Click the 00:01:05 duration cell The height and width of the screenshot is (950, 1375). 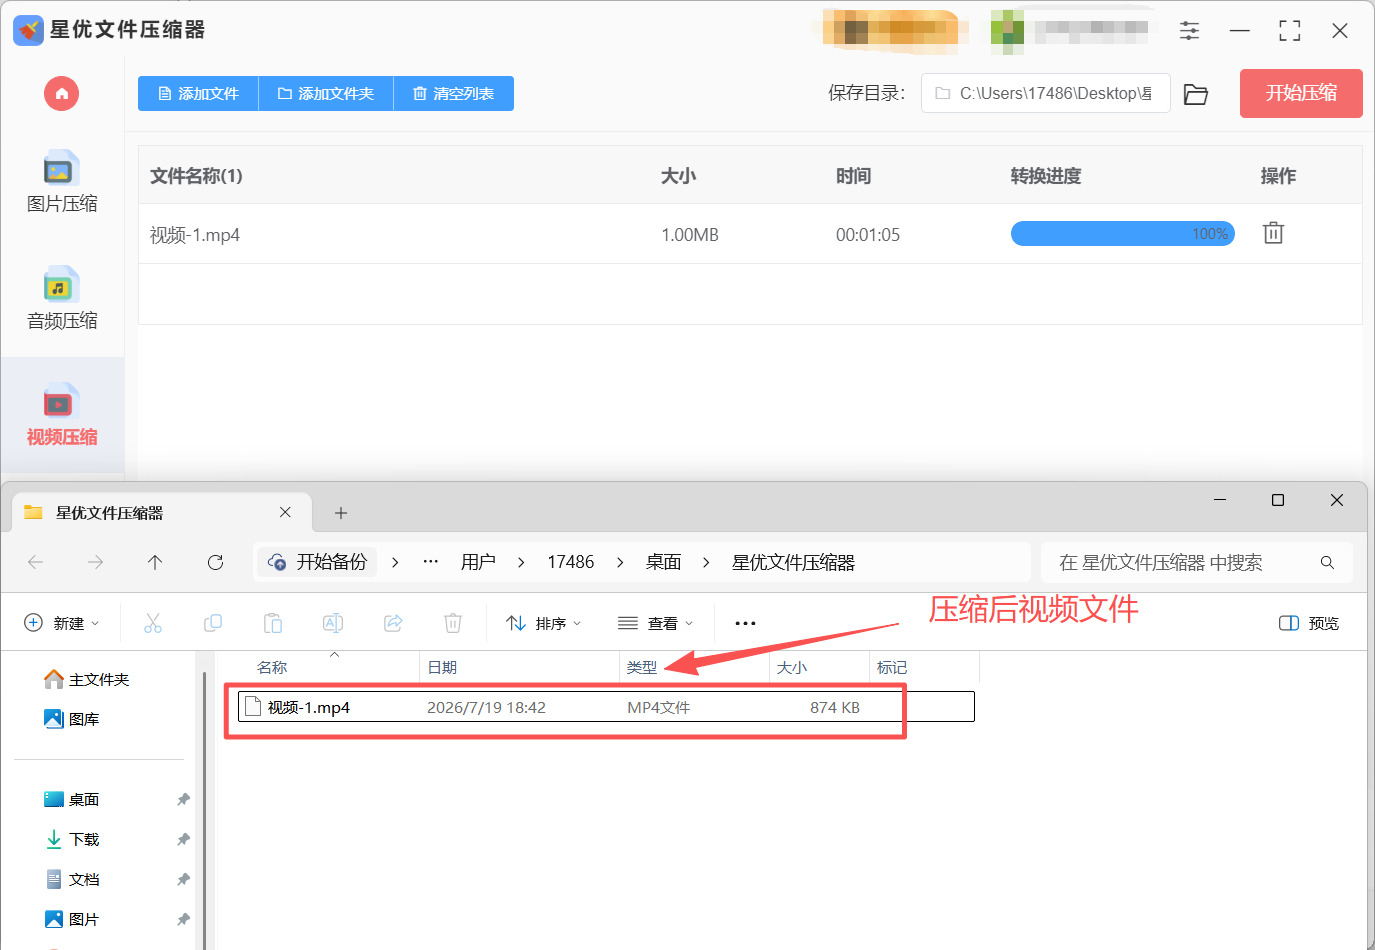(x=868, y=235)
